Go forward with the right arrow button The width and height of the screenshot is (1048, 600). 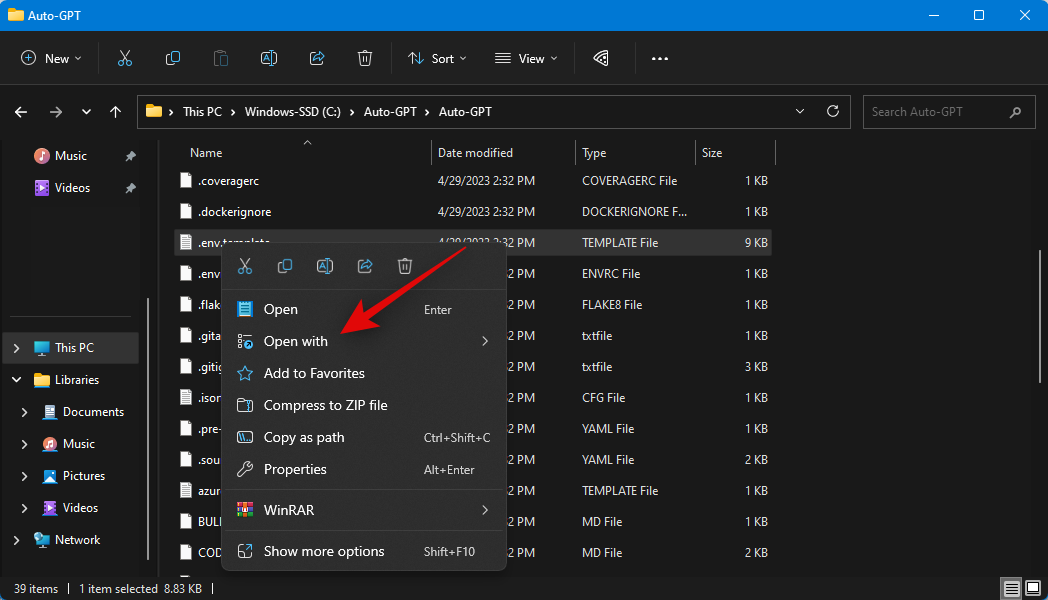(x=56, y=112)
